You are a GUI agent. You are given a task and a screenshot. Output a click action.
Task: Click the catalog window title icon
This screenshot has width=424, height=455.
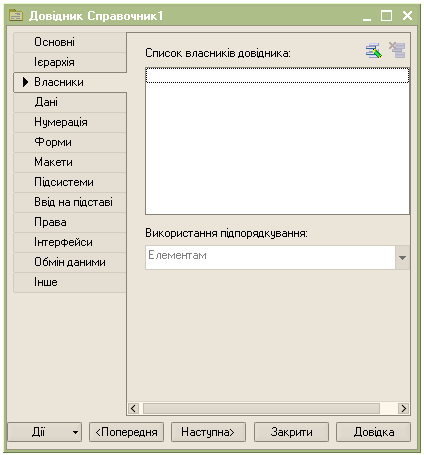click(x=16, y=15)
